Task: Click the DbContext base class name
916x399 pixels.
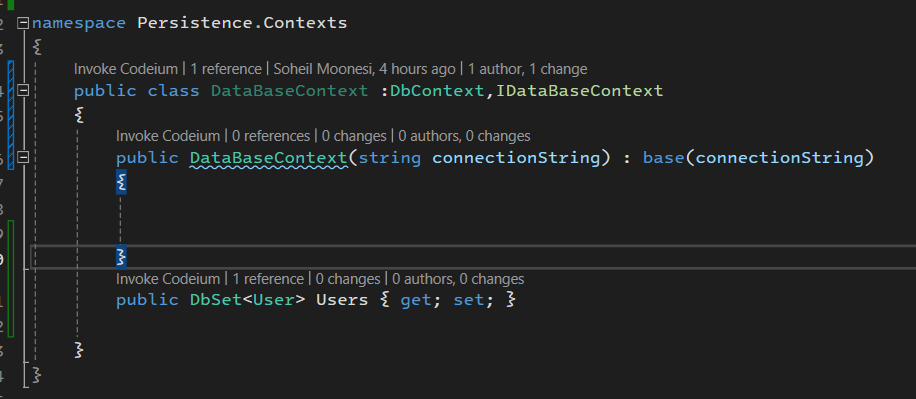Action: coord(438,91)
